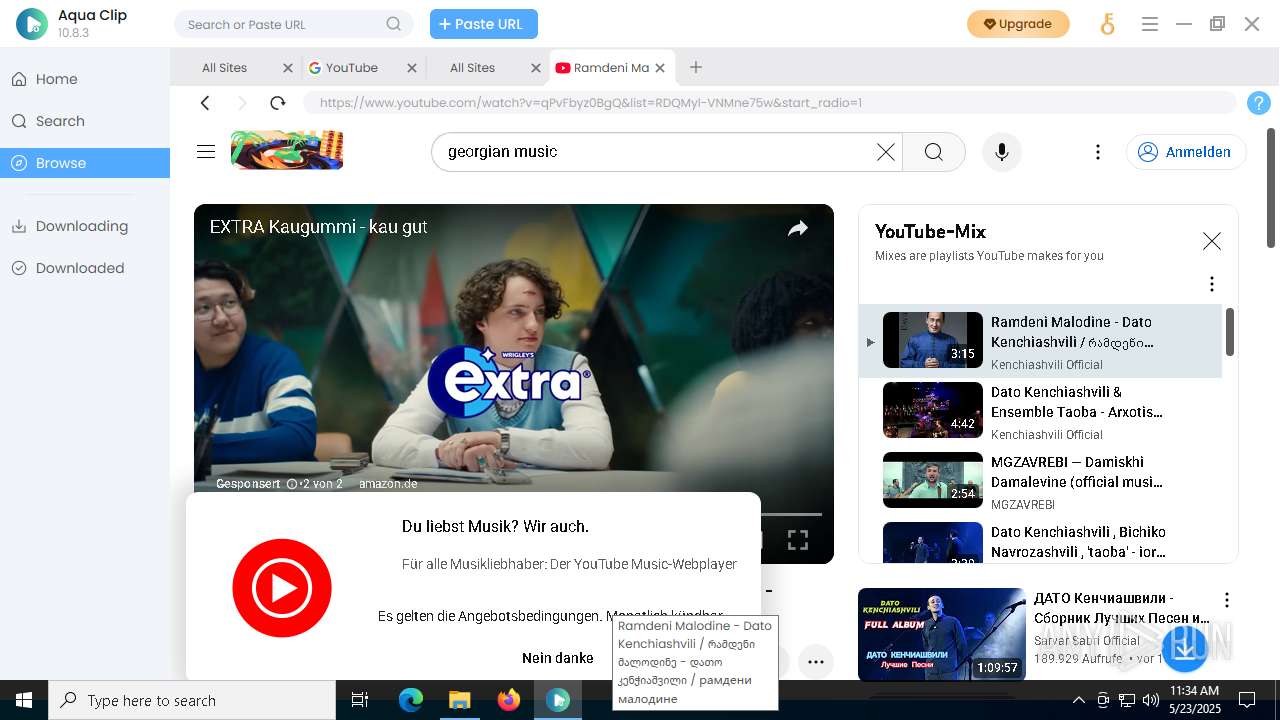
Task: Open Task View on the taskbar
Action: 360,700
